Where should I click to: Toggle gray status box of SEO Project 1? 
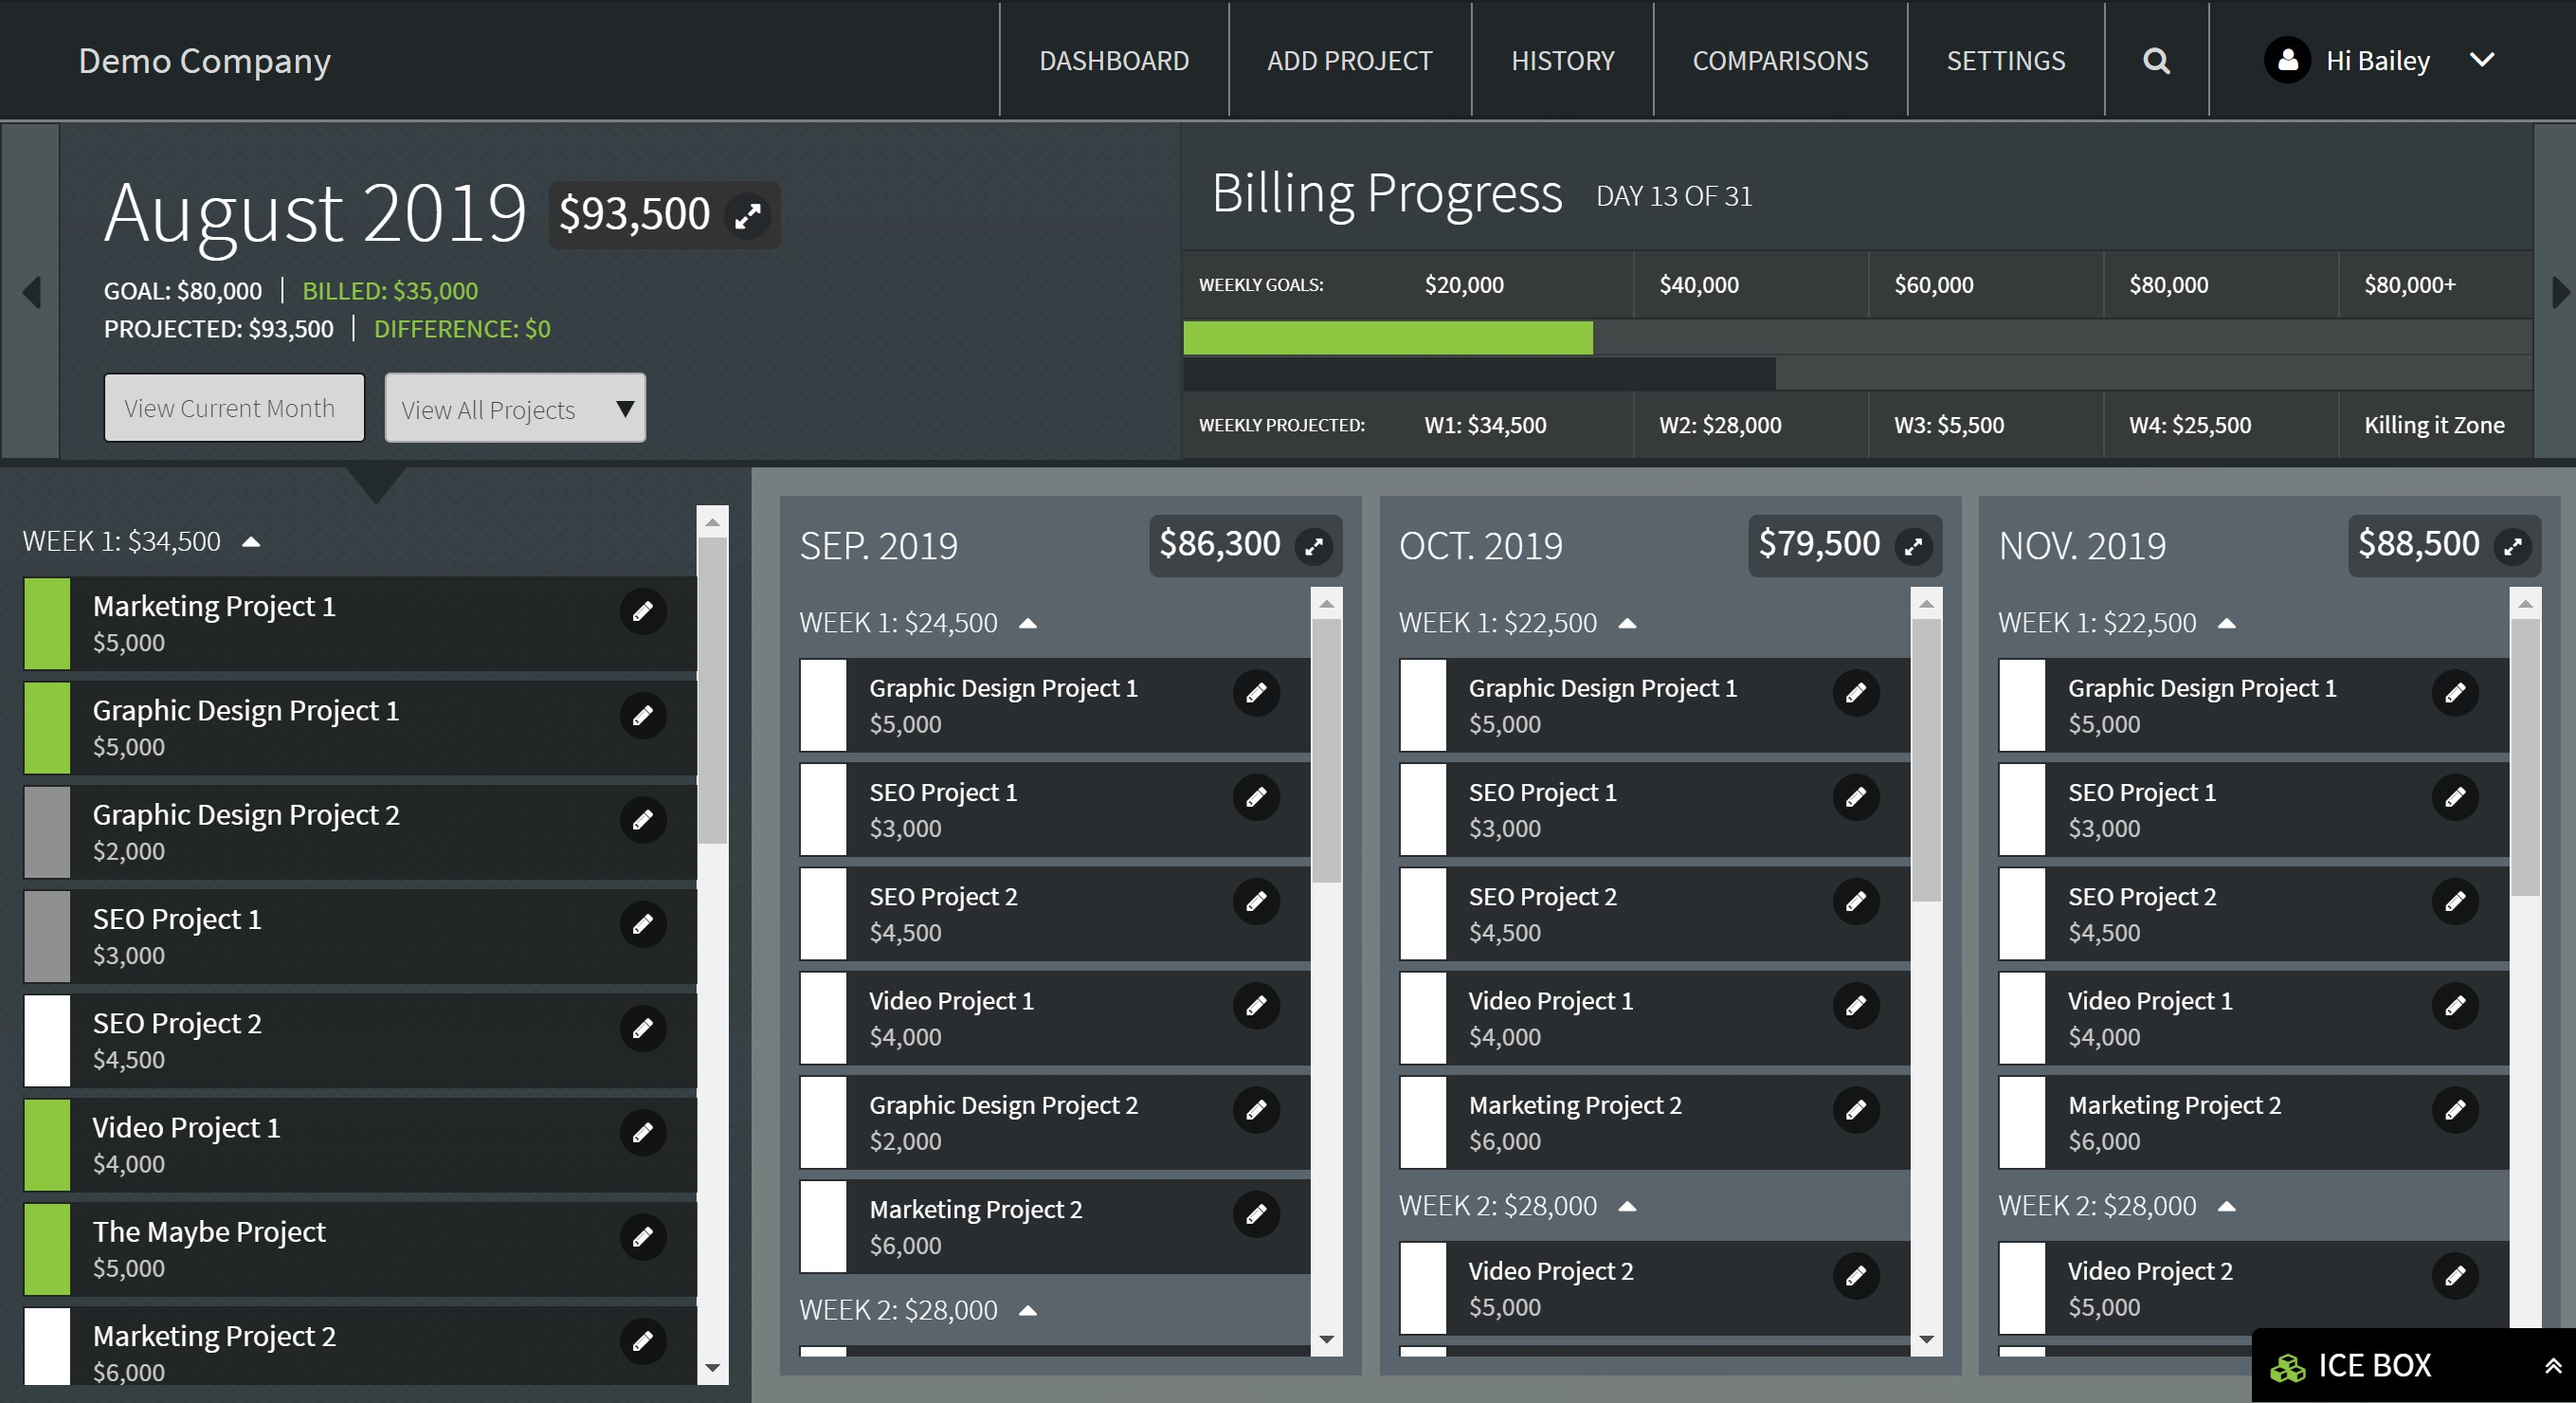point(47,936)
